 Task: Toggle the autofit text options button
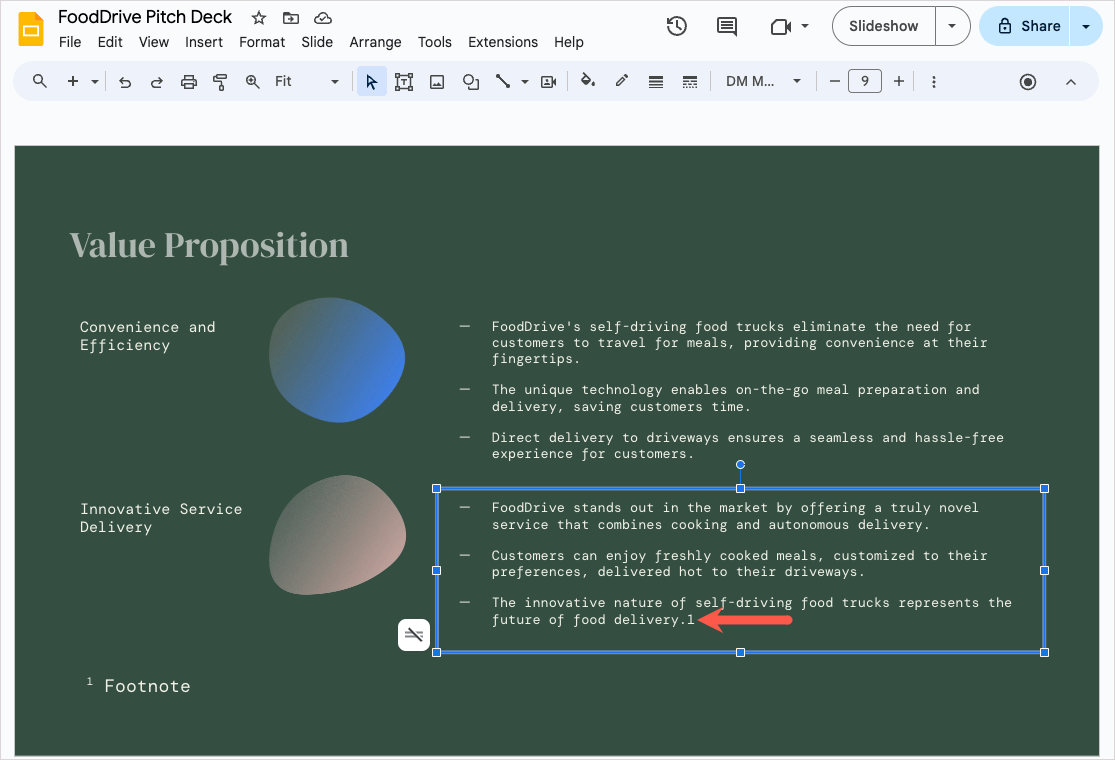tap(414, 635)
